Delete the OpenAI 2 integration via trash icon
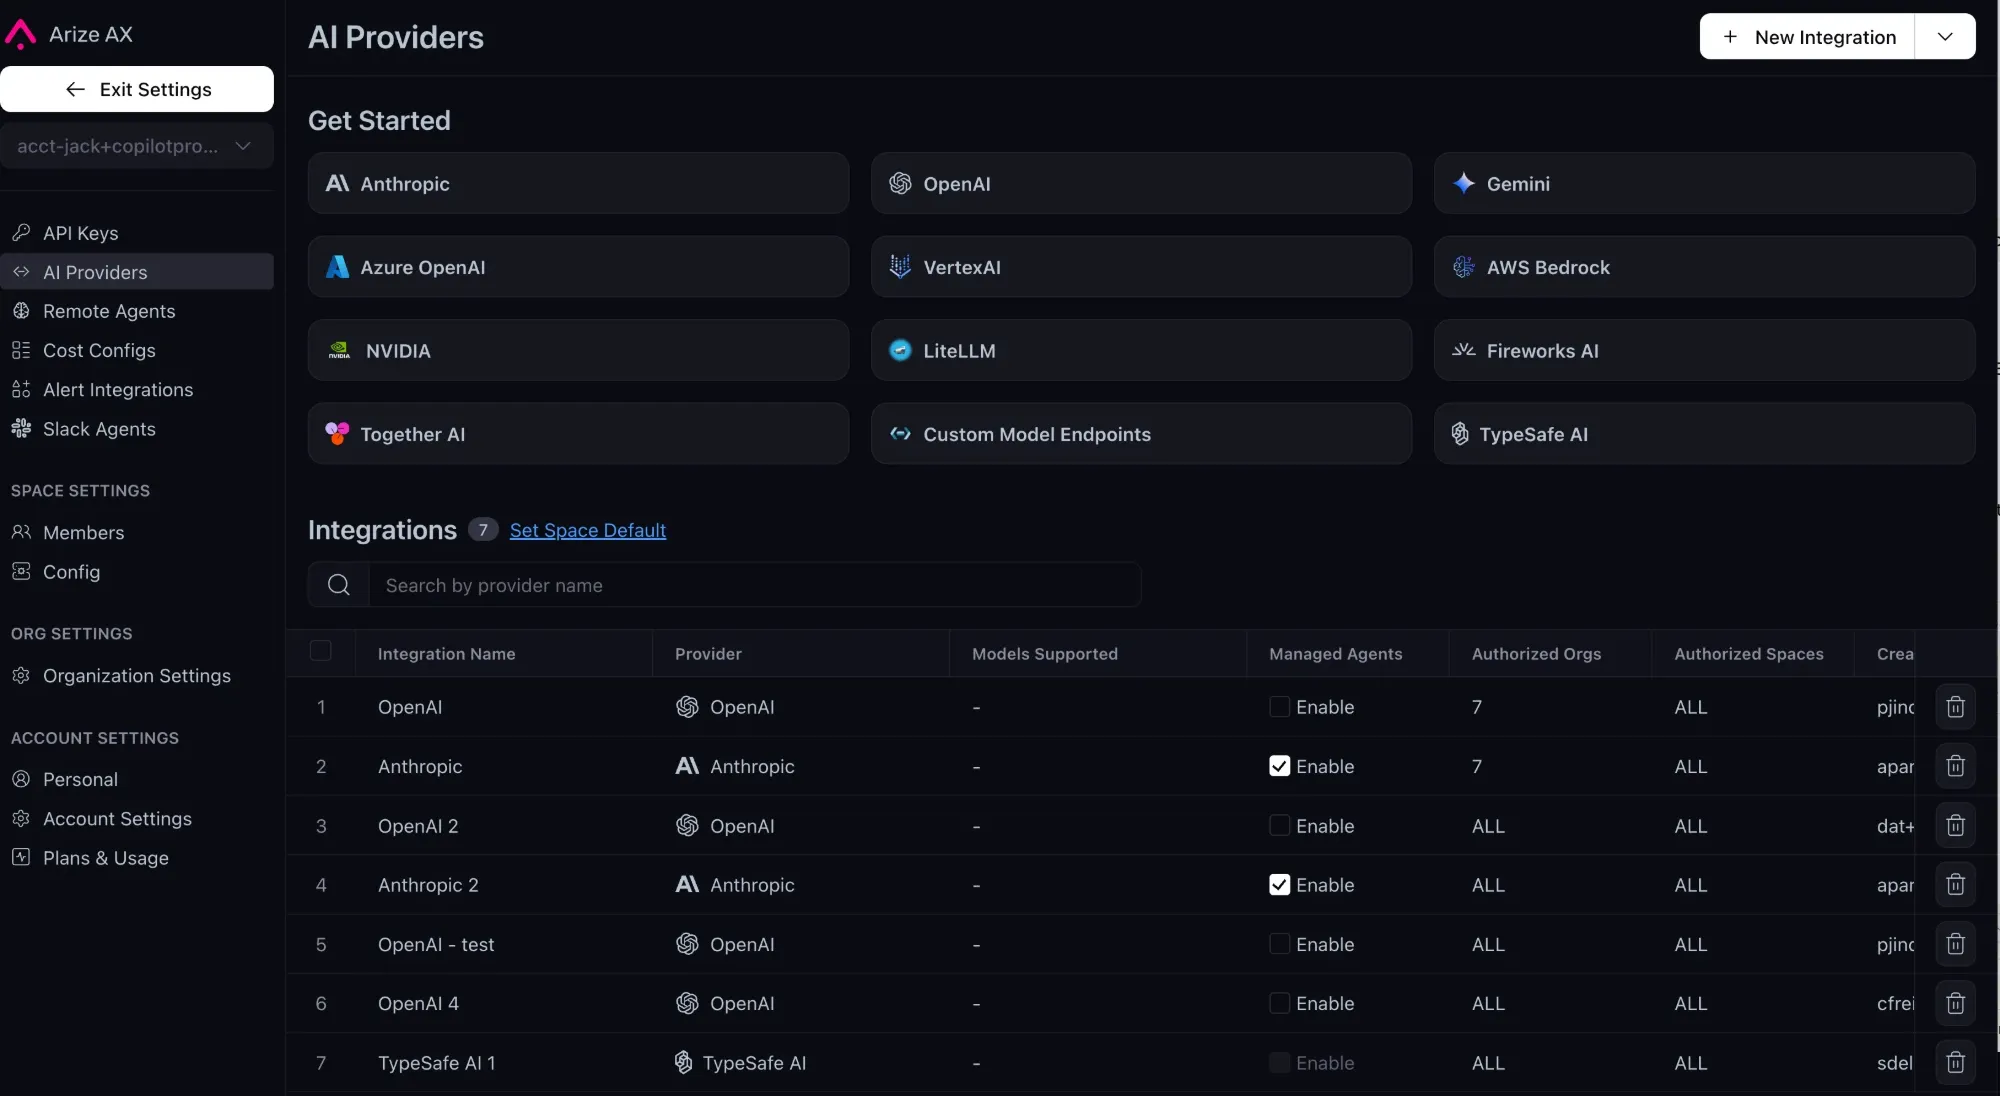Image resolution: width=2000 pixels, height=1096 pixels. coord(1955,826)
